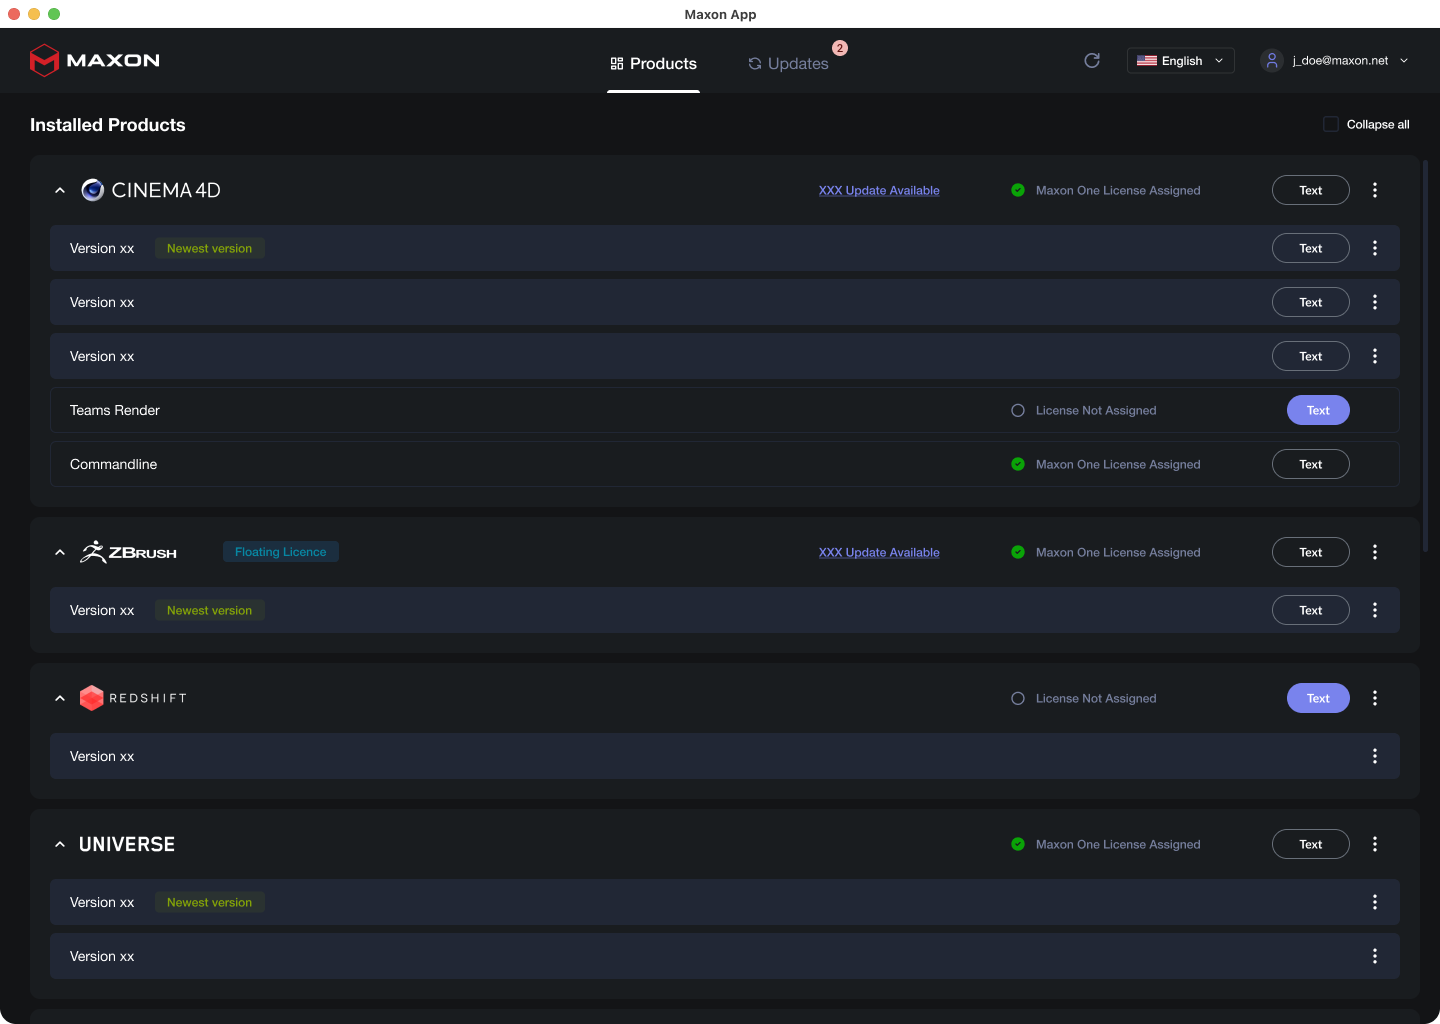Click Text button in ZBrush header

coord(1311,552)
